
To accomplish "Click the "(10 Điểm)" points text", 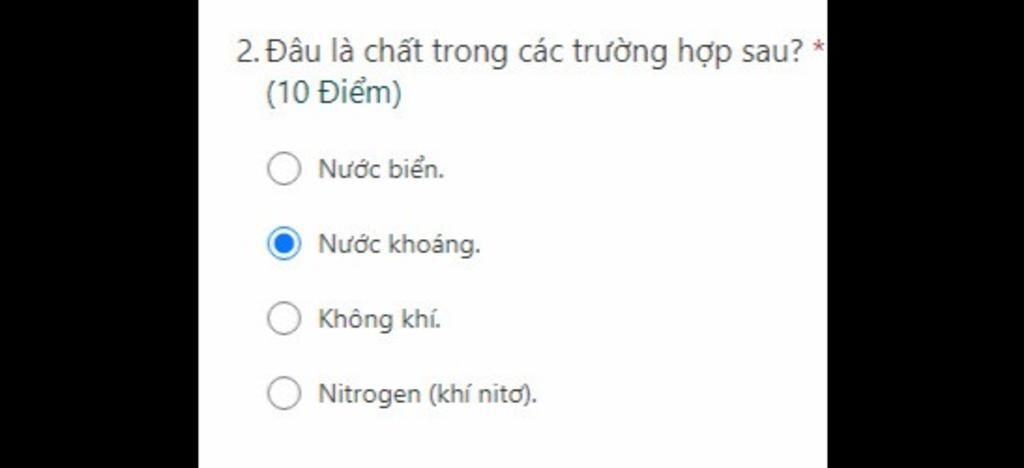I will tap(334, 93).
